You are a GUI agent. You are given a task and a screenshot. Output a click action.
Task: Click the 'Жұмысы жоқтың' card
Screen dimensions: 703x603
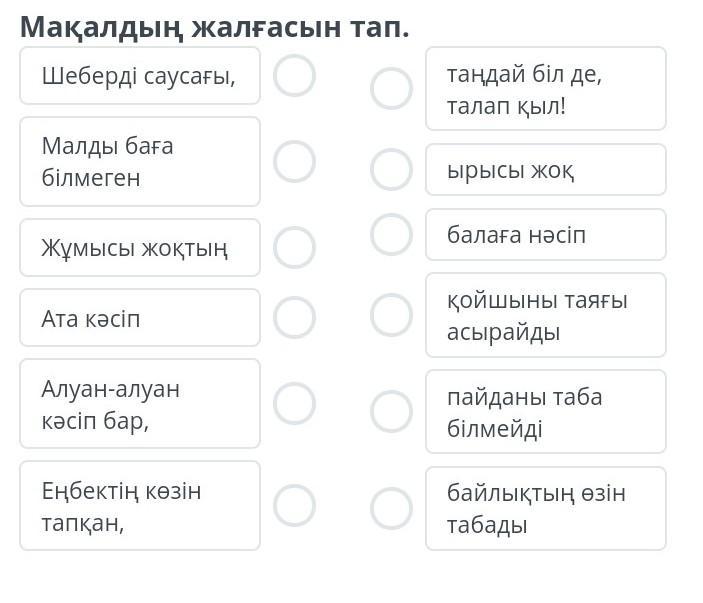(x=139, y=247)
